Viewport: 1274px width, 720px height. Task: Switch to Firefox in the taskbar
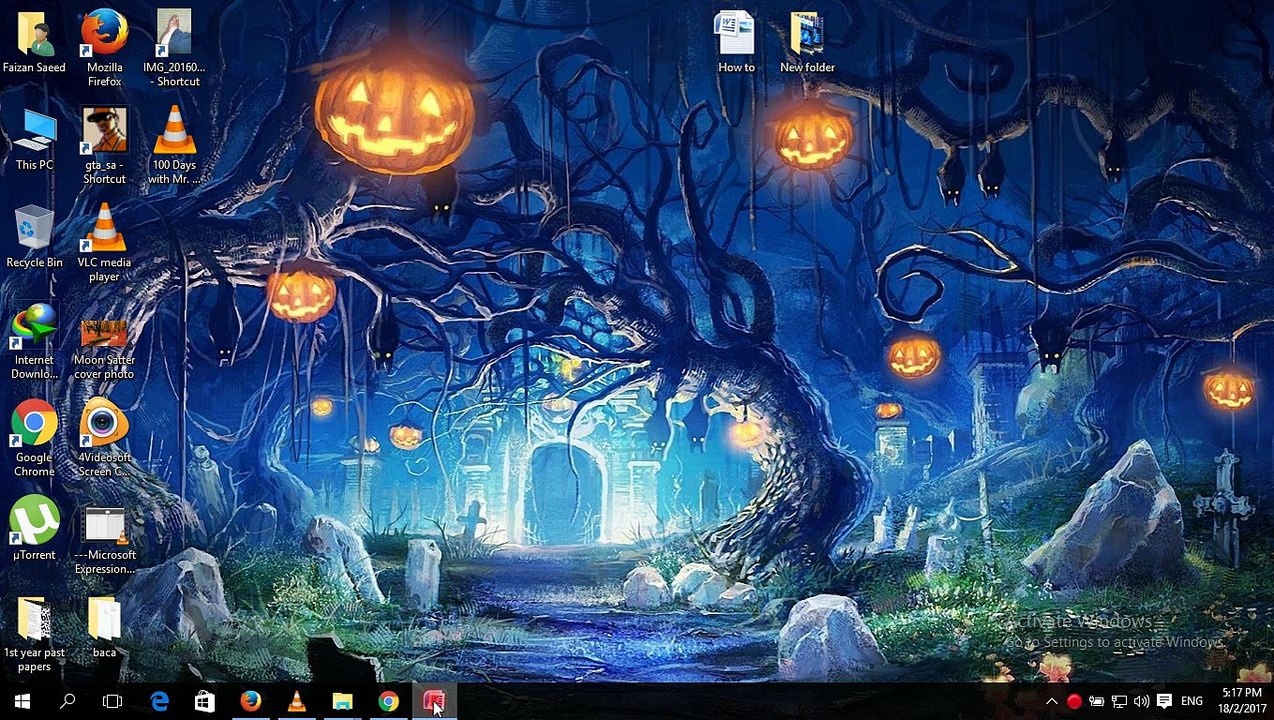(x=250, y=702)
